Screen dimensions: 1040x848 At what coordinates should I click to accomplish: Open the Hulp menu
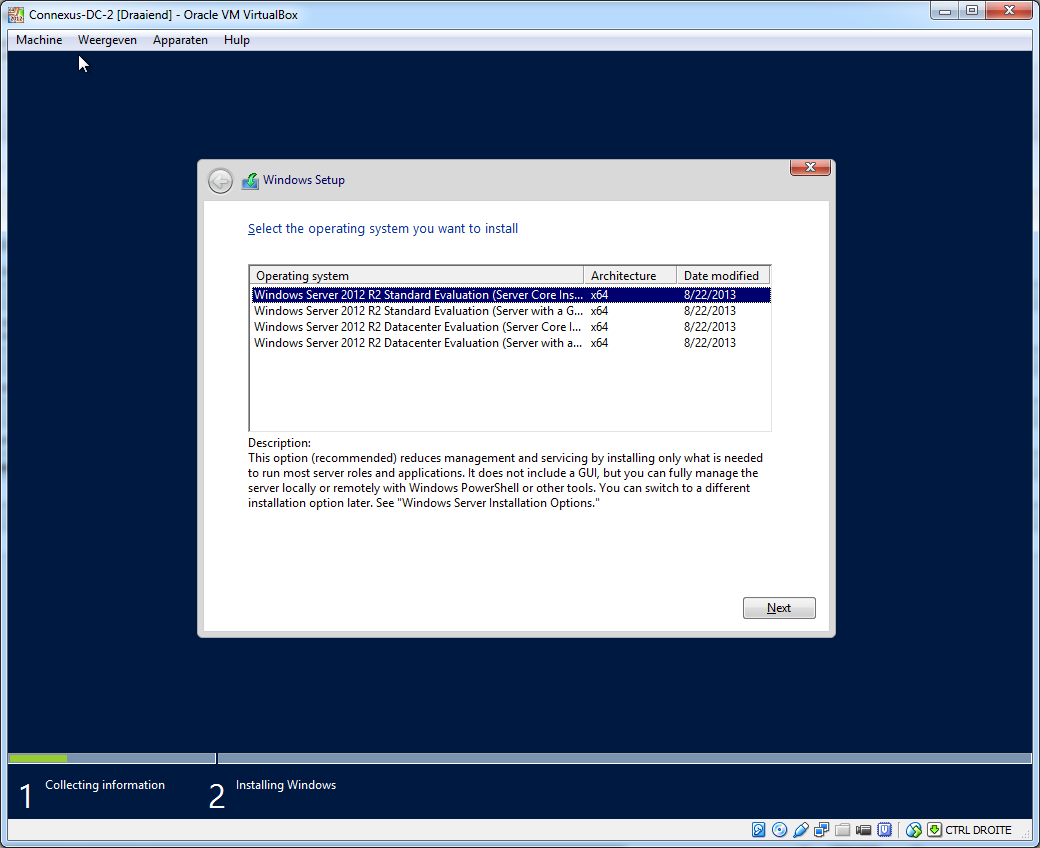click(x=237, y=40)
